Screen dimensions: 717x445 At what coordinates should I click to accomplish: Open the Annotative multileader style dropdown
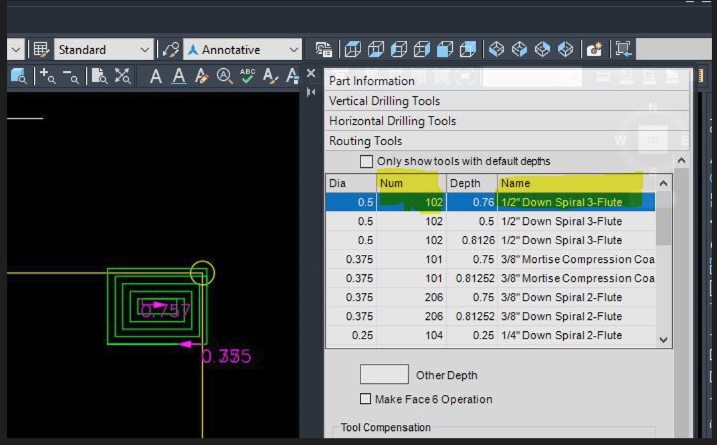[x=293, y=49]
